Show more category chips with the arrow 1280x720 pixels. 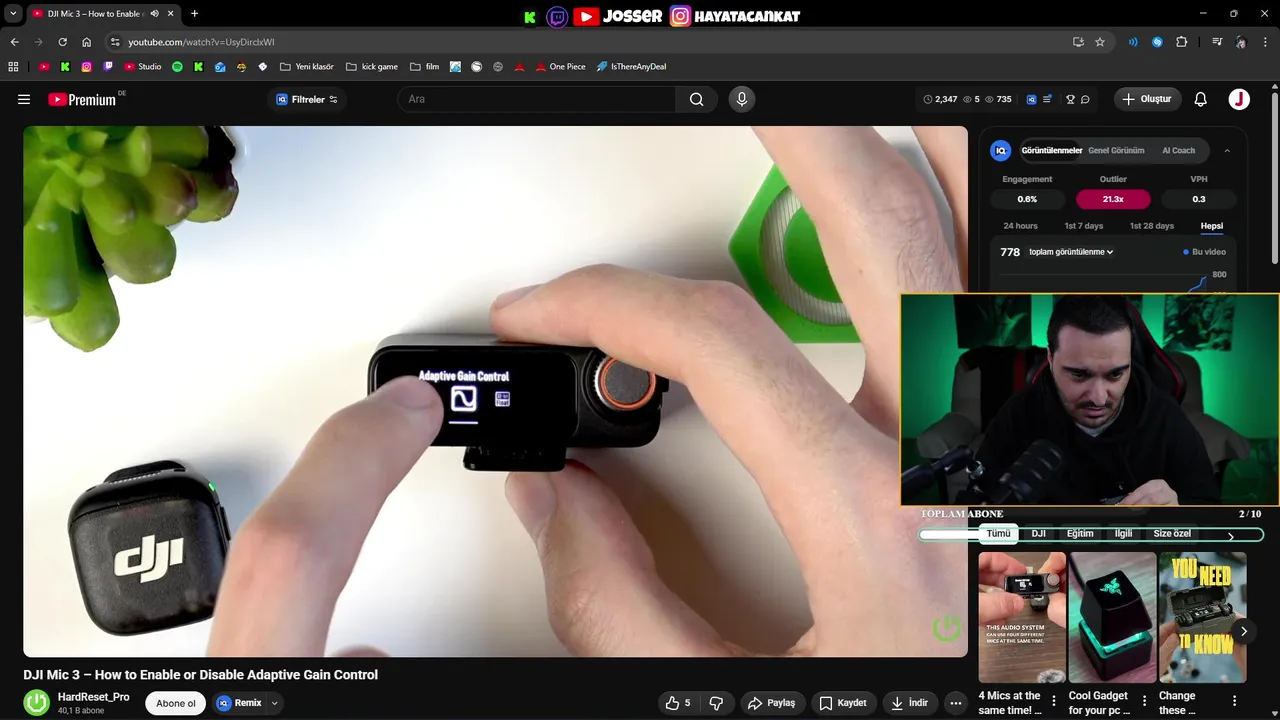[x=1231, y=537]
